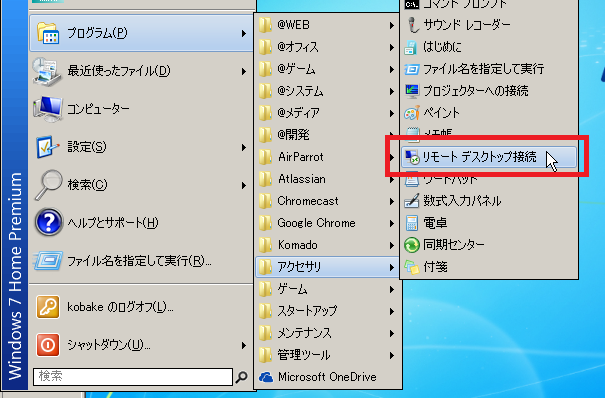This screenshot has height=398, width=605.
Task: Click the remote desktop connection icon
Action: [x=412, y=157]
